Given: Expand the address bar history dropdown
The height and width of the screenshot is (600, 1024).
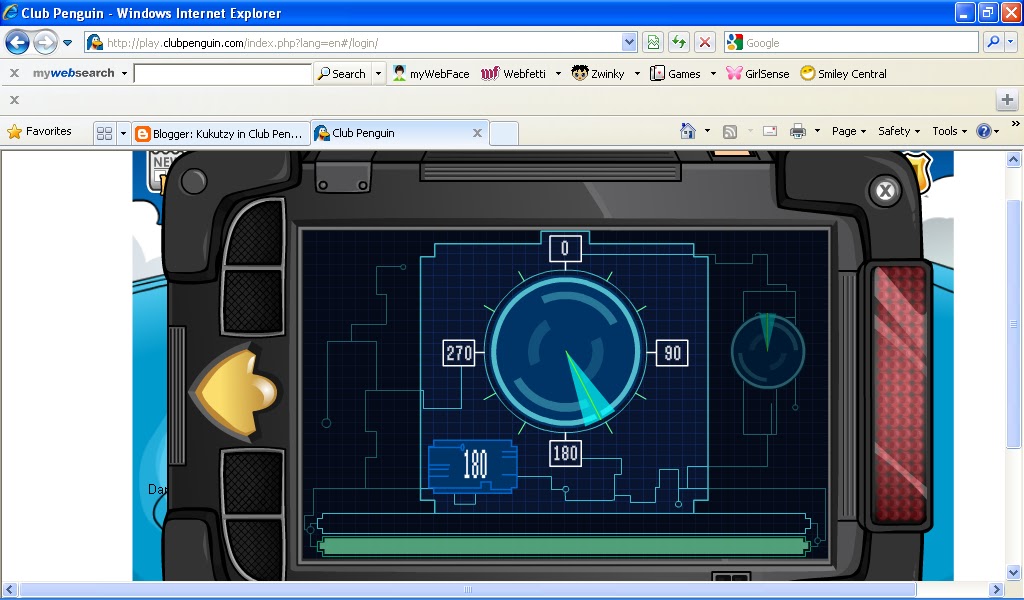Looking at the screenshot, I should 629,43.
